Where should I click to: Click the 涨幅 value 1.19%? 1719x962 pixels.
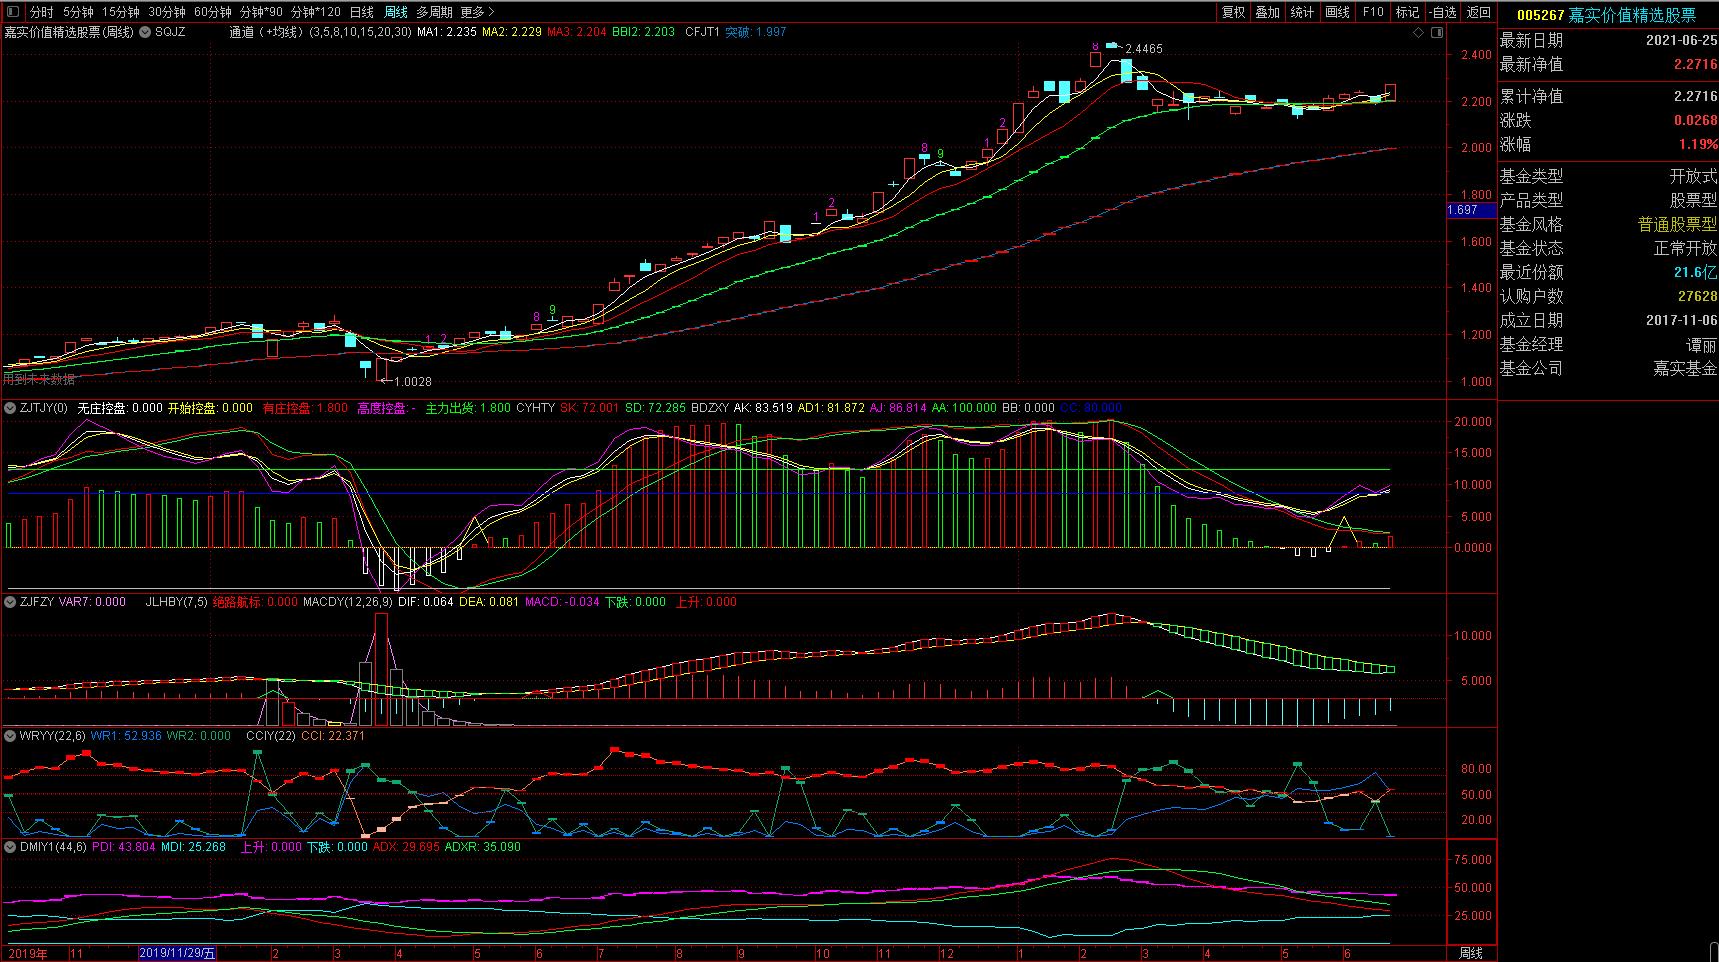click(x=1698, y=144)
